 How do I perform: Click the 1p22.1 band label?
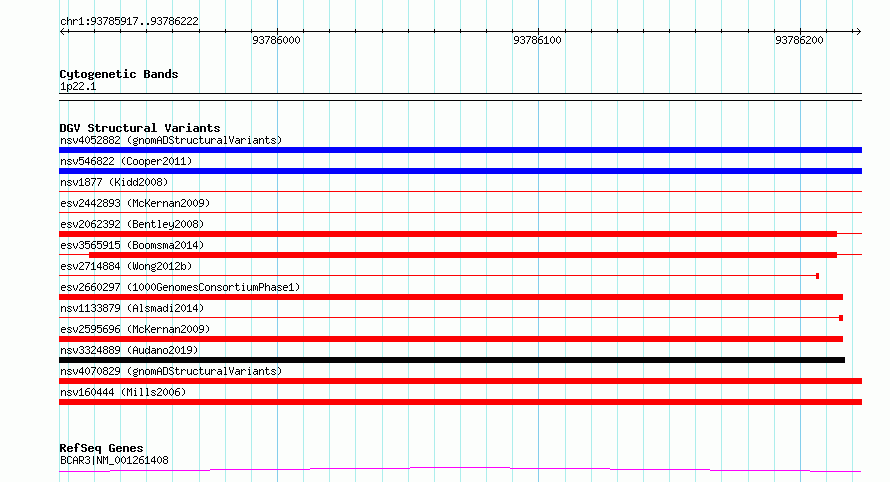[78, 86]
